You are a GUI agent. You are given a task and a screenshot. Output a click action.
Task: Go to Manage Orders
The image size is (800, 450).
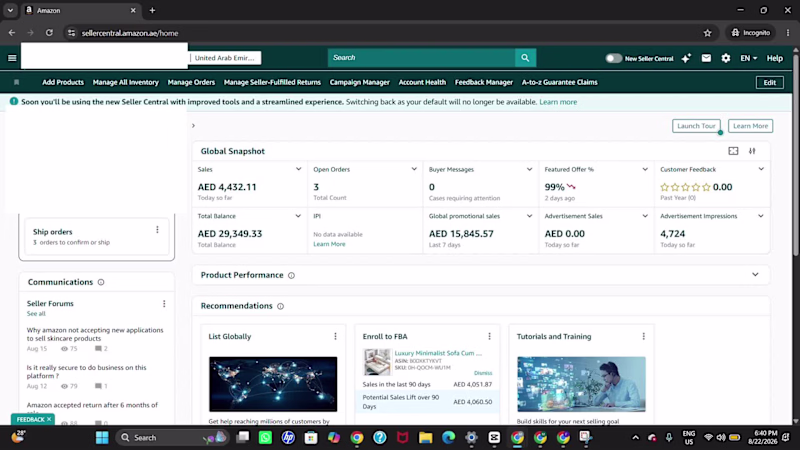click(x=191, y=82)
